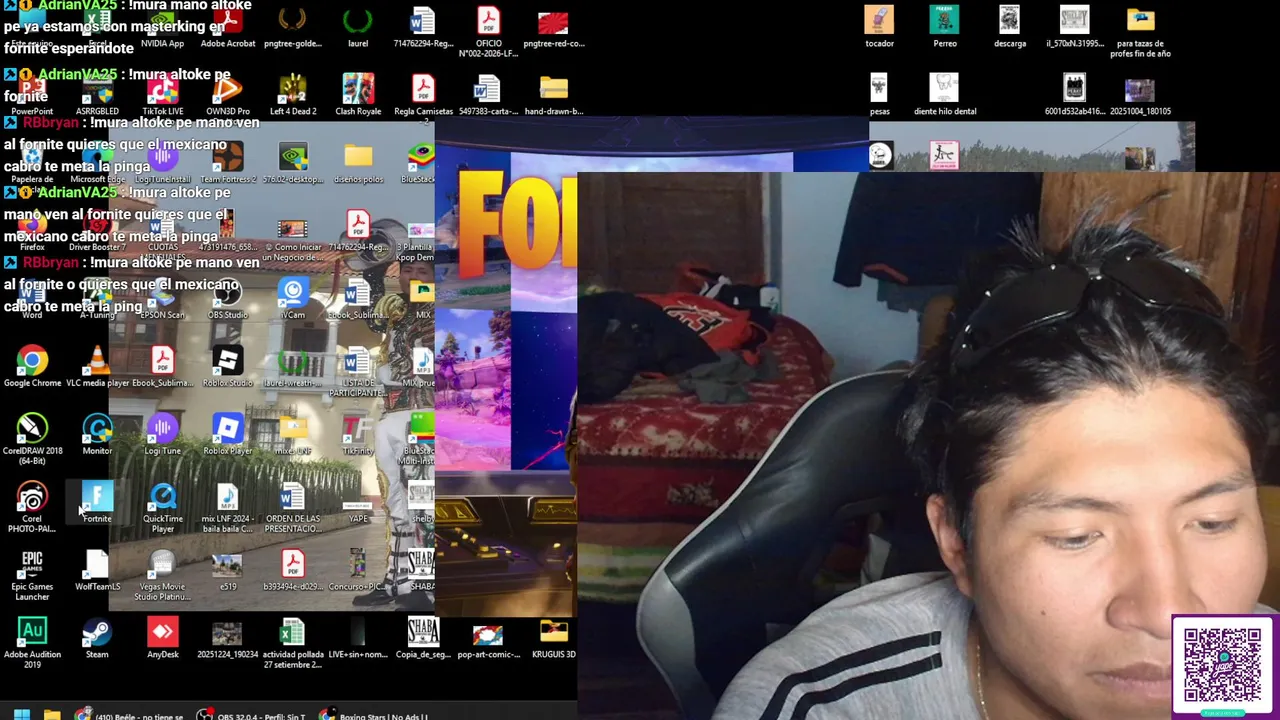Open the 'pesas' image file

pyautogui.click(x=879, y=95)
